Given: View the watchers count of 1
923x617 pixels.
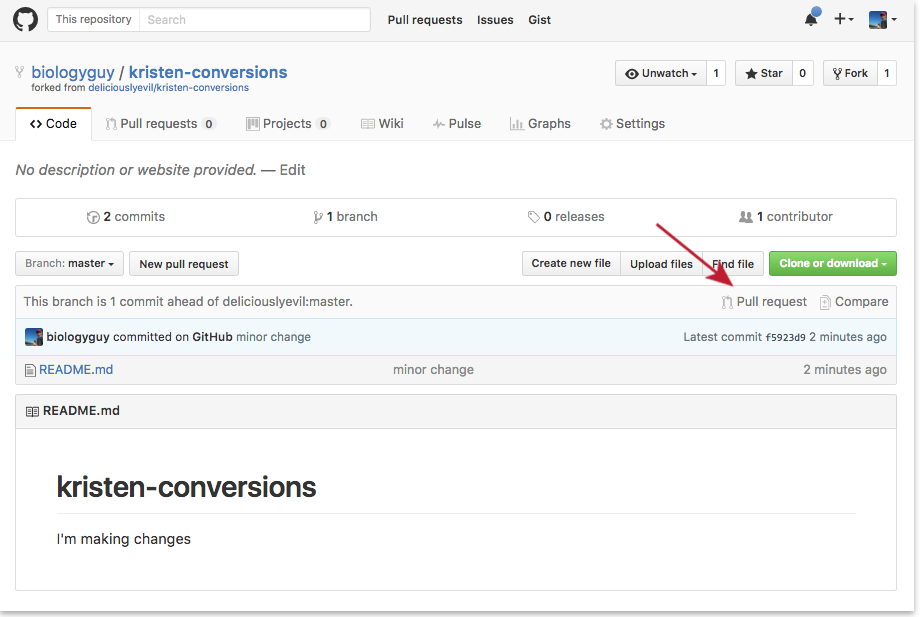Looking at the screenshot, I should click(x=716, y=73).
